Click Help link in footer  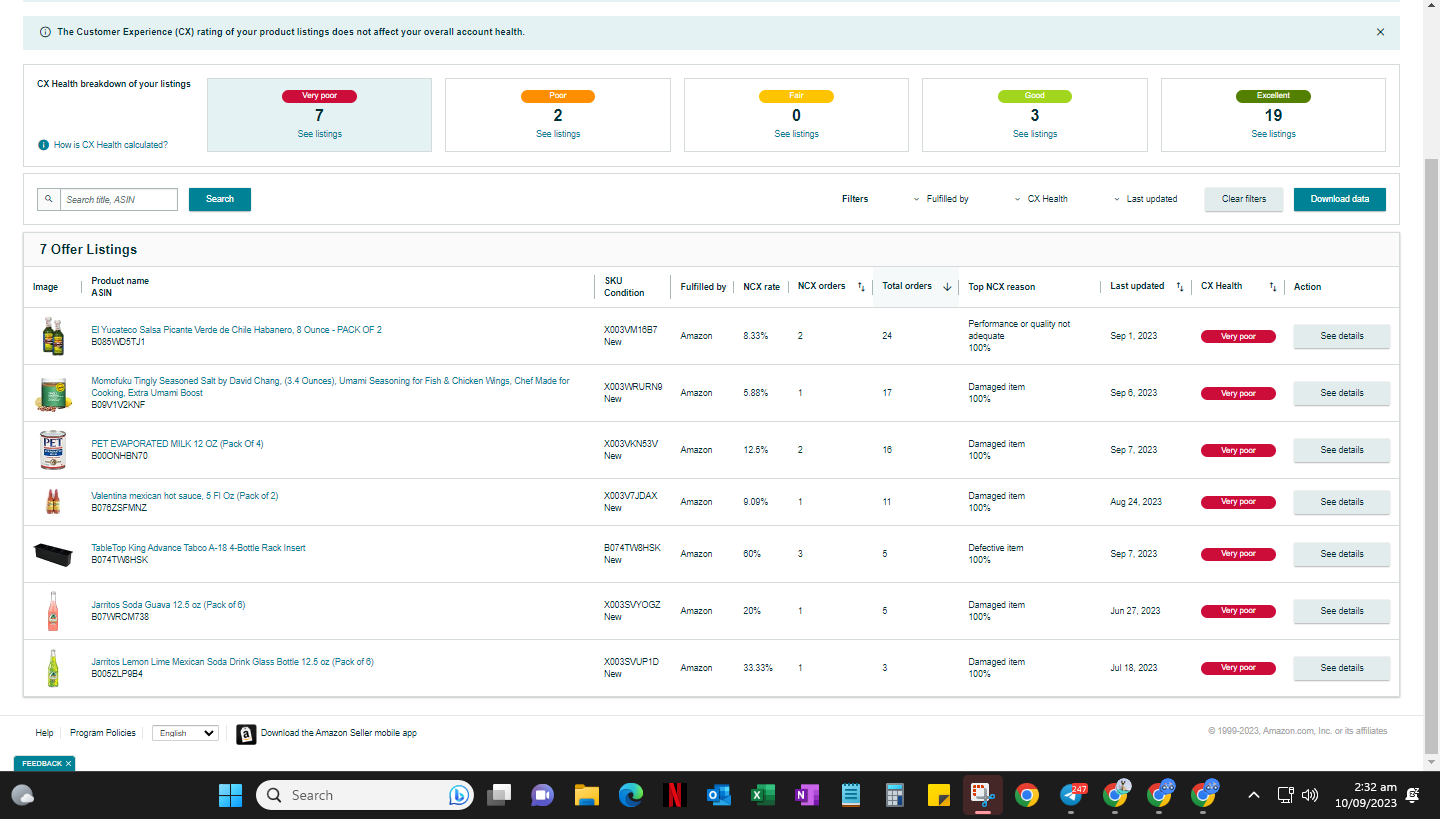point(44,733)
